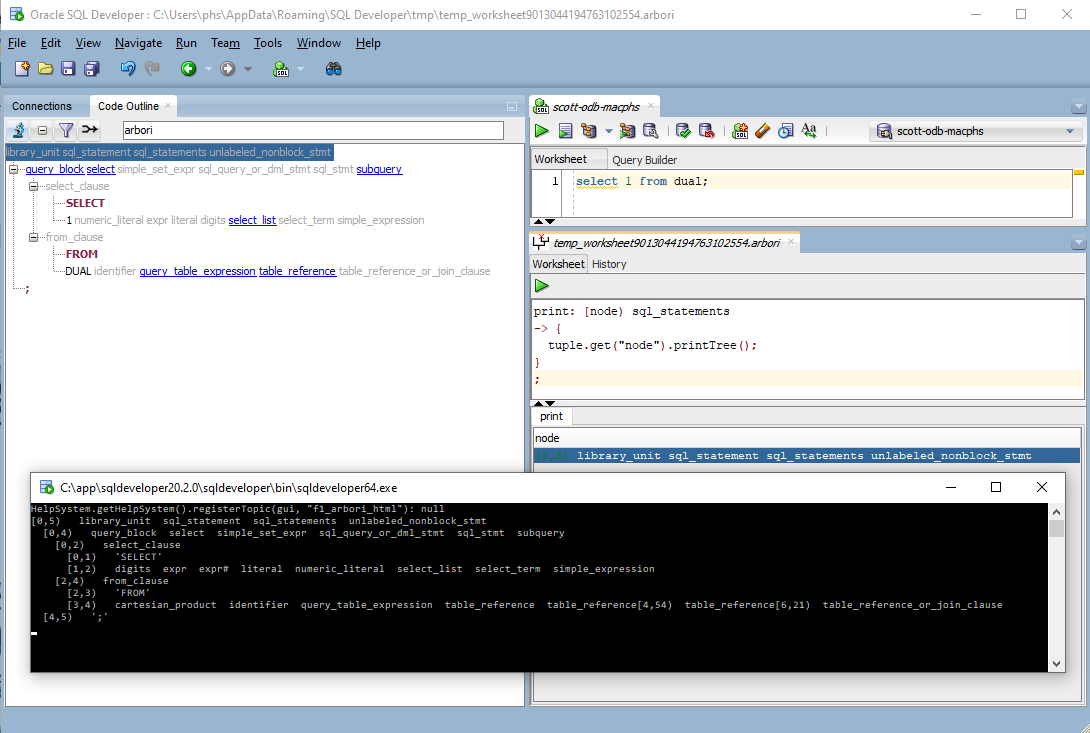This screenshot has width=1090, height=733.
Task: Click the funnel filter icon in Code Outline
Action: [66, 130]
